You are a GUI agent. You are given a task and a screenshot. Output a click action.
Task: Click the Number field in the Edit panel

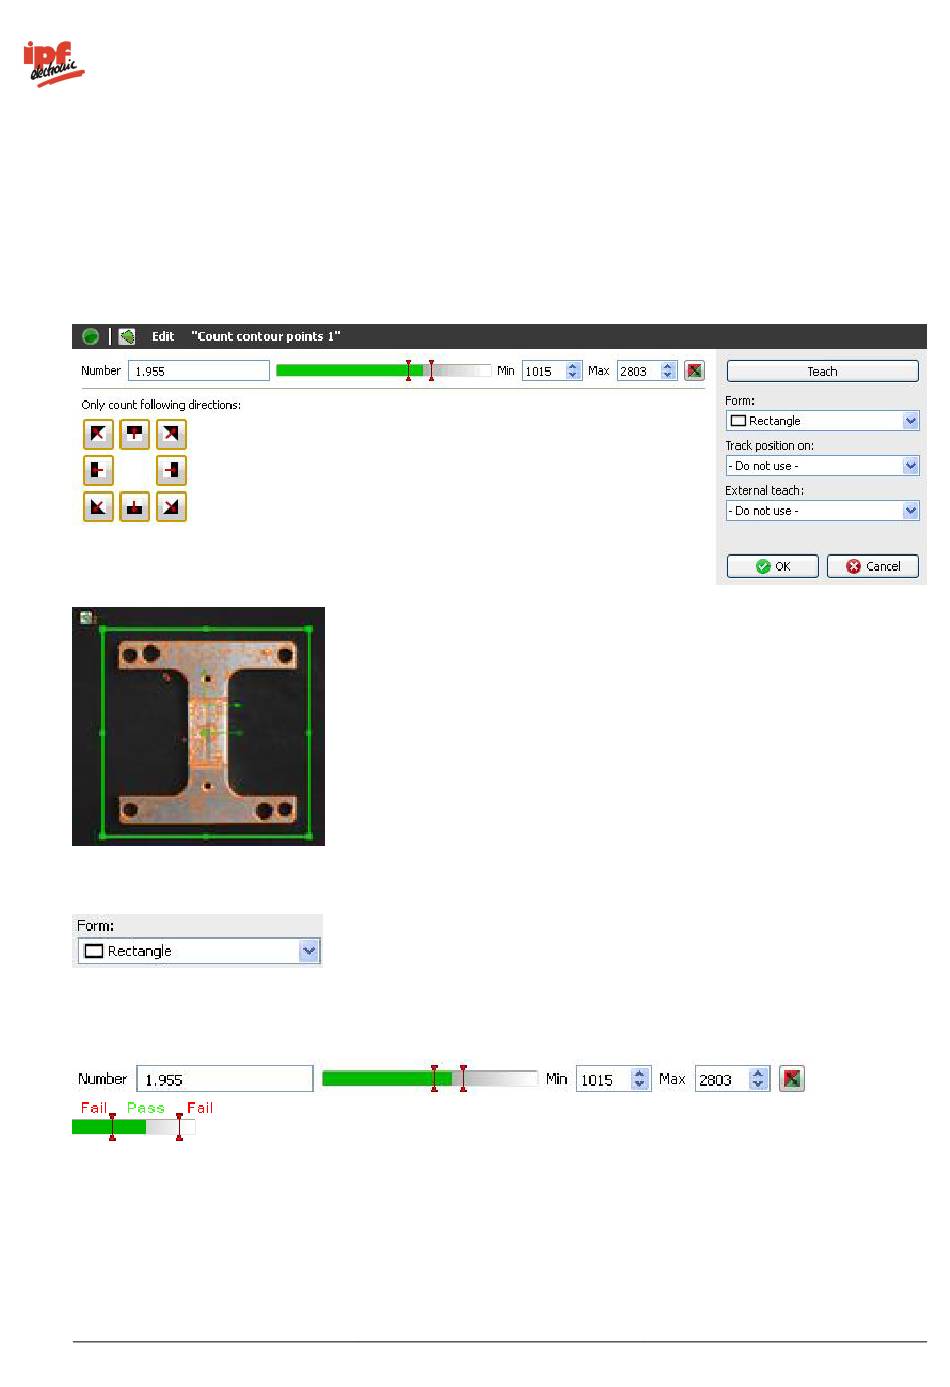[199, 371]
